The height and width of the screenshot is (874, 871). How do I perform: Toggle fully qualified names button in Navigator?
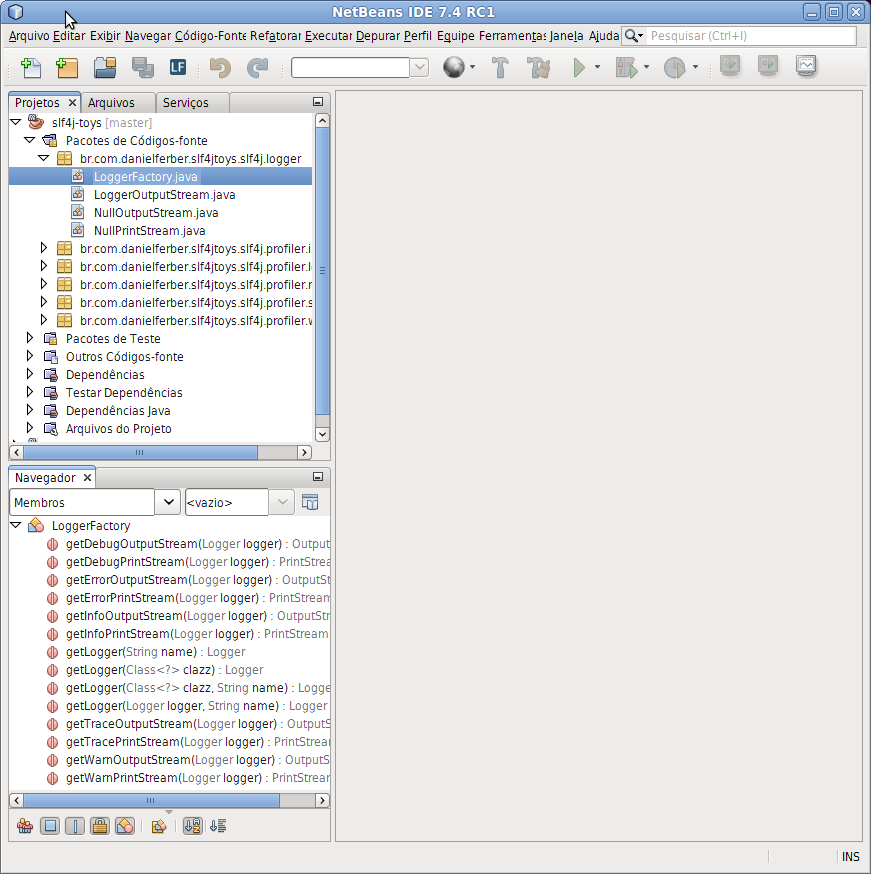pyautogui.click(x=159, y=826)
